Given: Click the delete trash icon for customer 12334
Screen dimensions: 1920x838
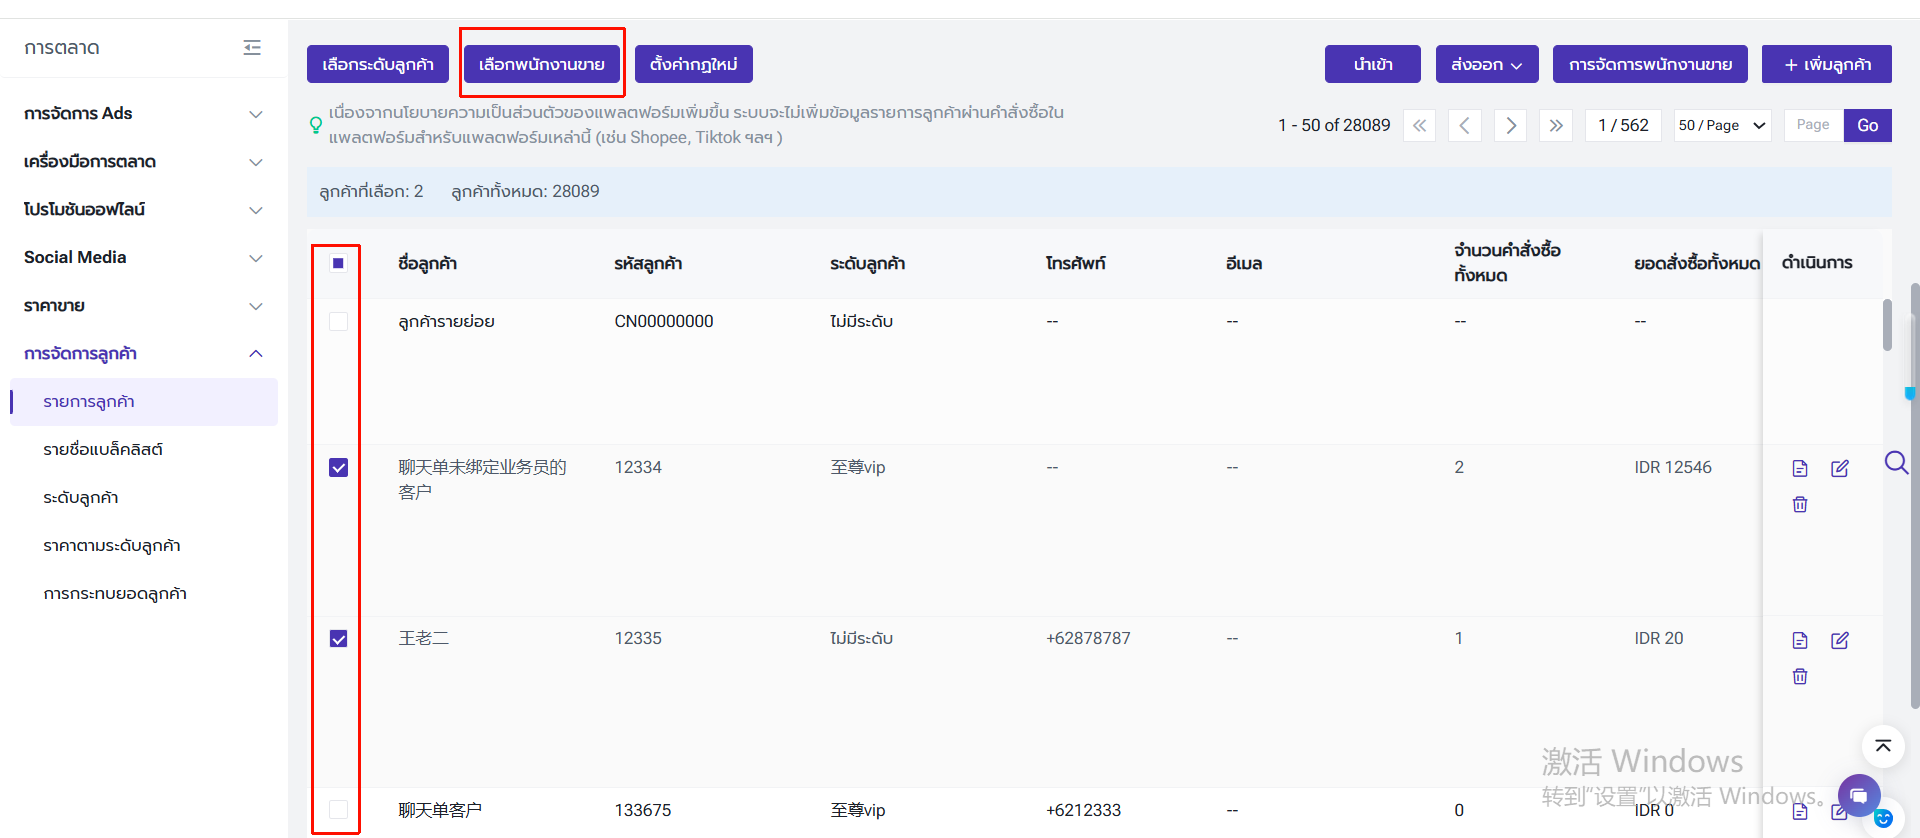Looking at the screenshot, I should pyautogui.click(x=1799, y=505).
